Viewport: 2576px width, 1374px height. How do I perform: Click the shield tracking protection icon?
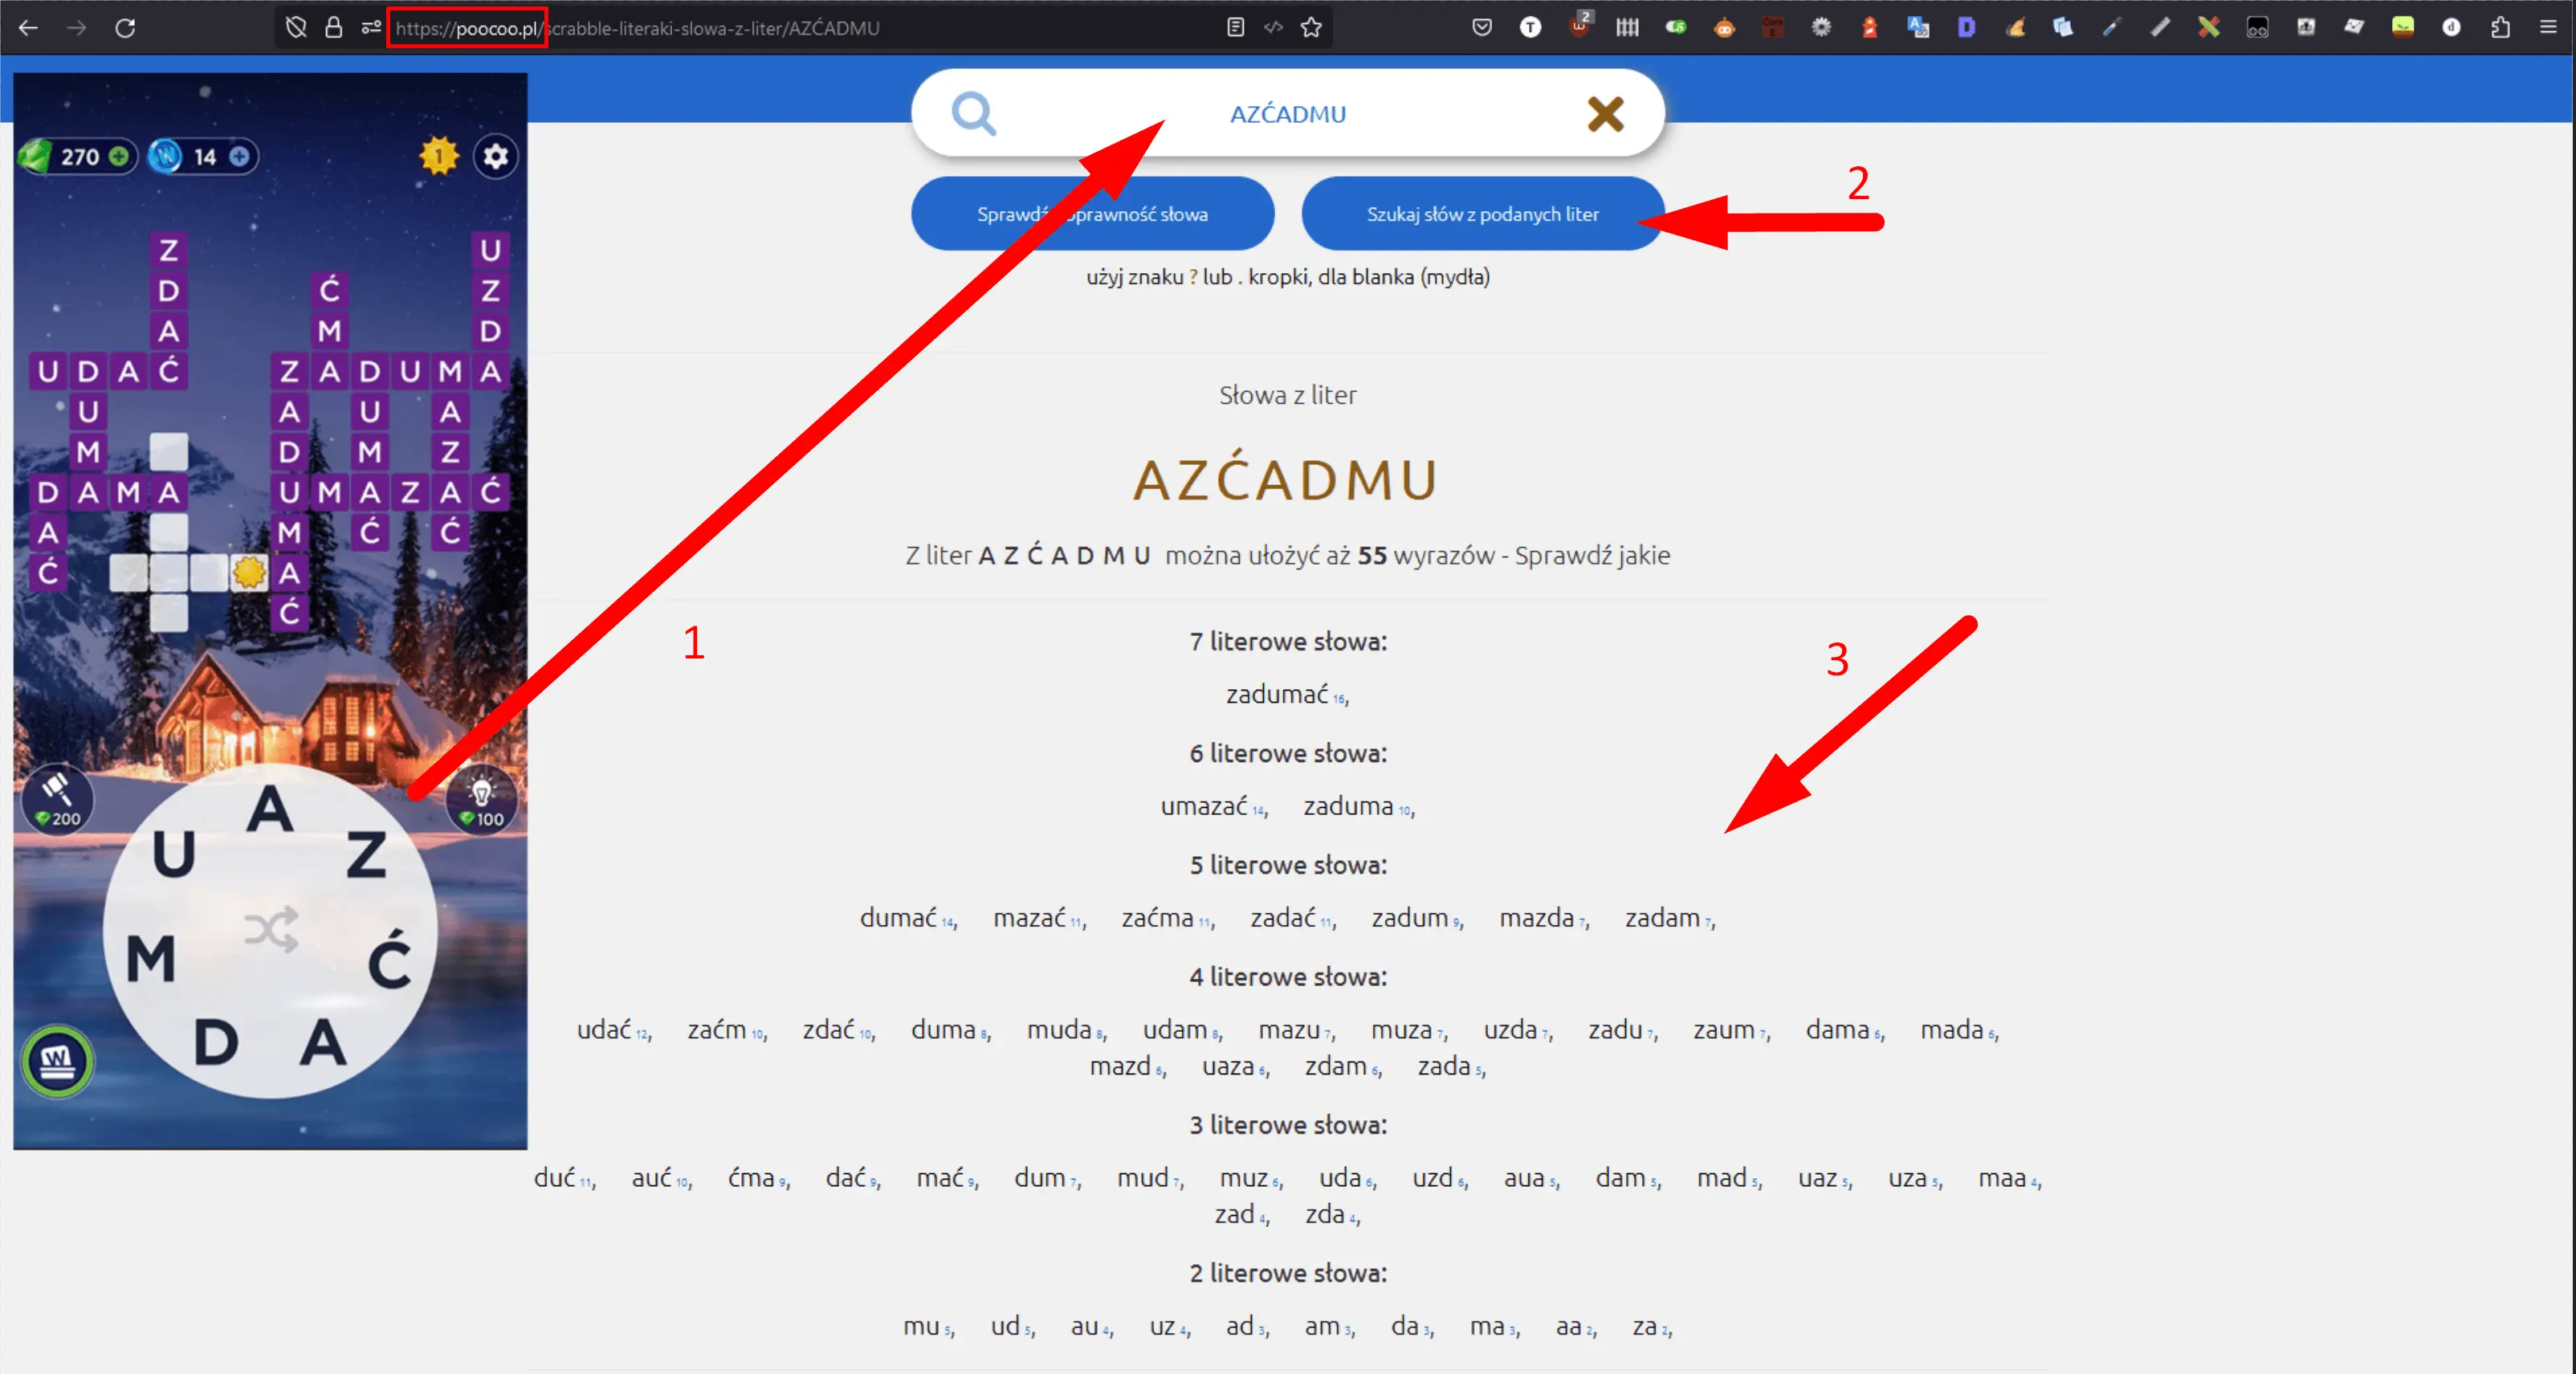296,28
